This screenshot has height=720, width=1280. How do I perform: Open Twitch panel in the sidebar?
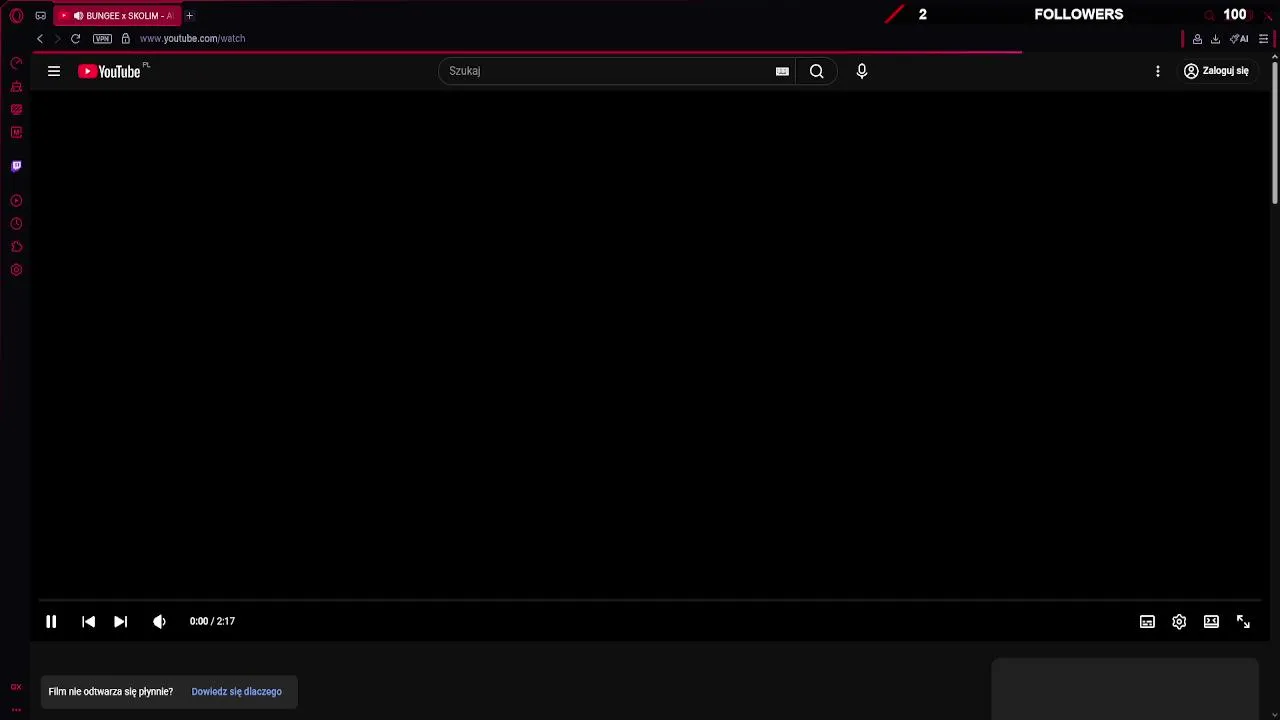pos(16,166)
